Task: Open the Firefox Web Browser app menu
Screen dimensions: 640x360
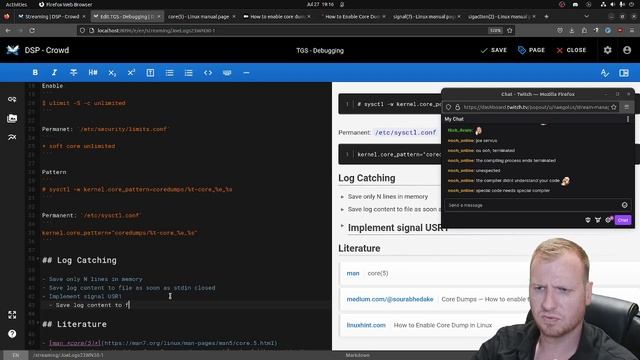Action: click(65, 4)
